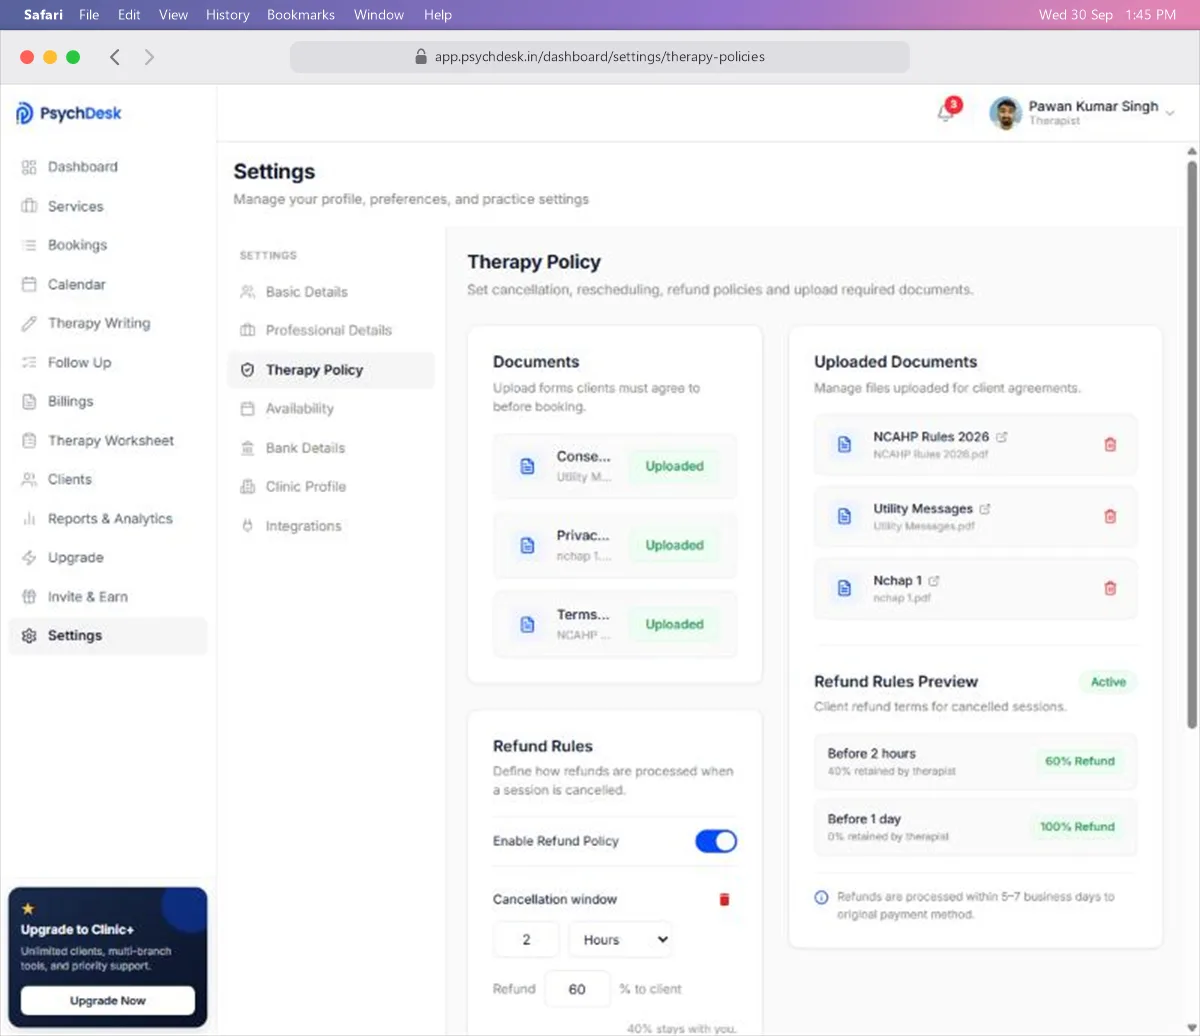The height and width of the screenshot is (1036, 1200).
Task: Remove the cancellation window rule
Action: click(x=725, y=900)
